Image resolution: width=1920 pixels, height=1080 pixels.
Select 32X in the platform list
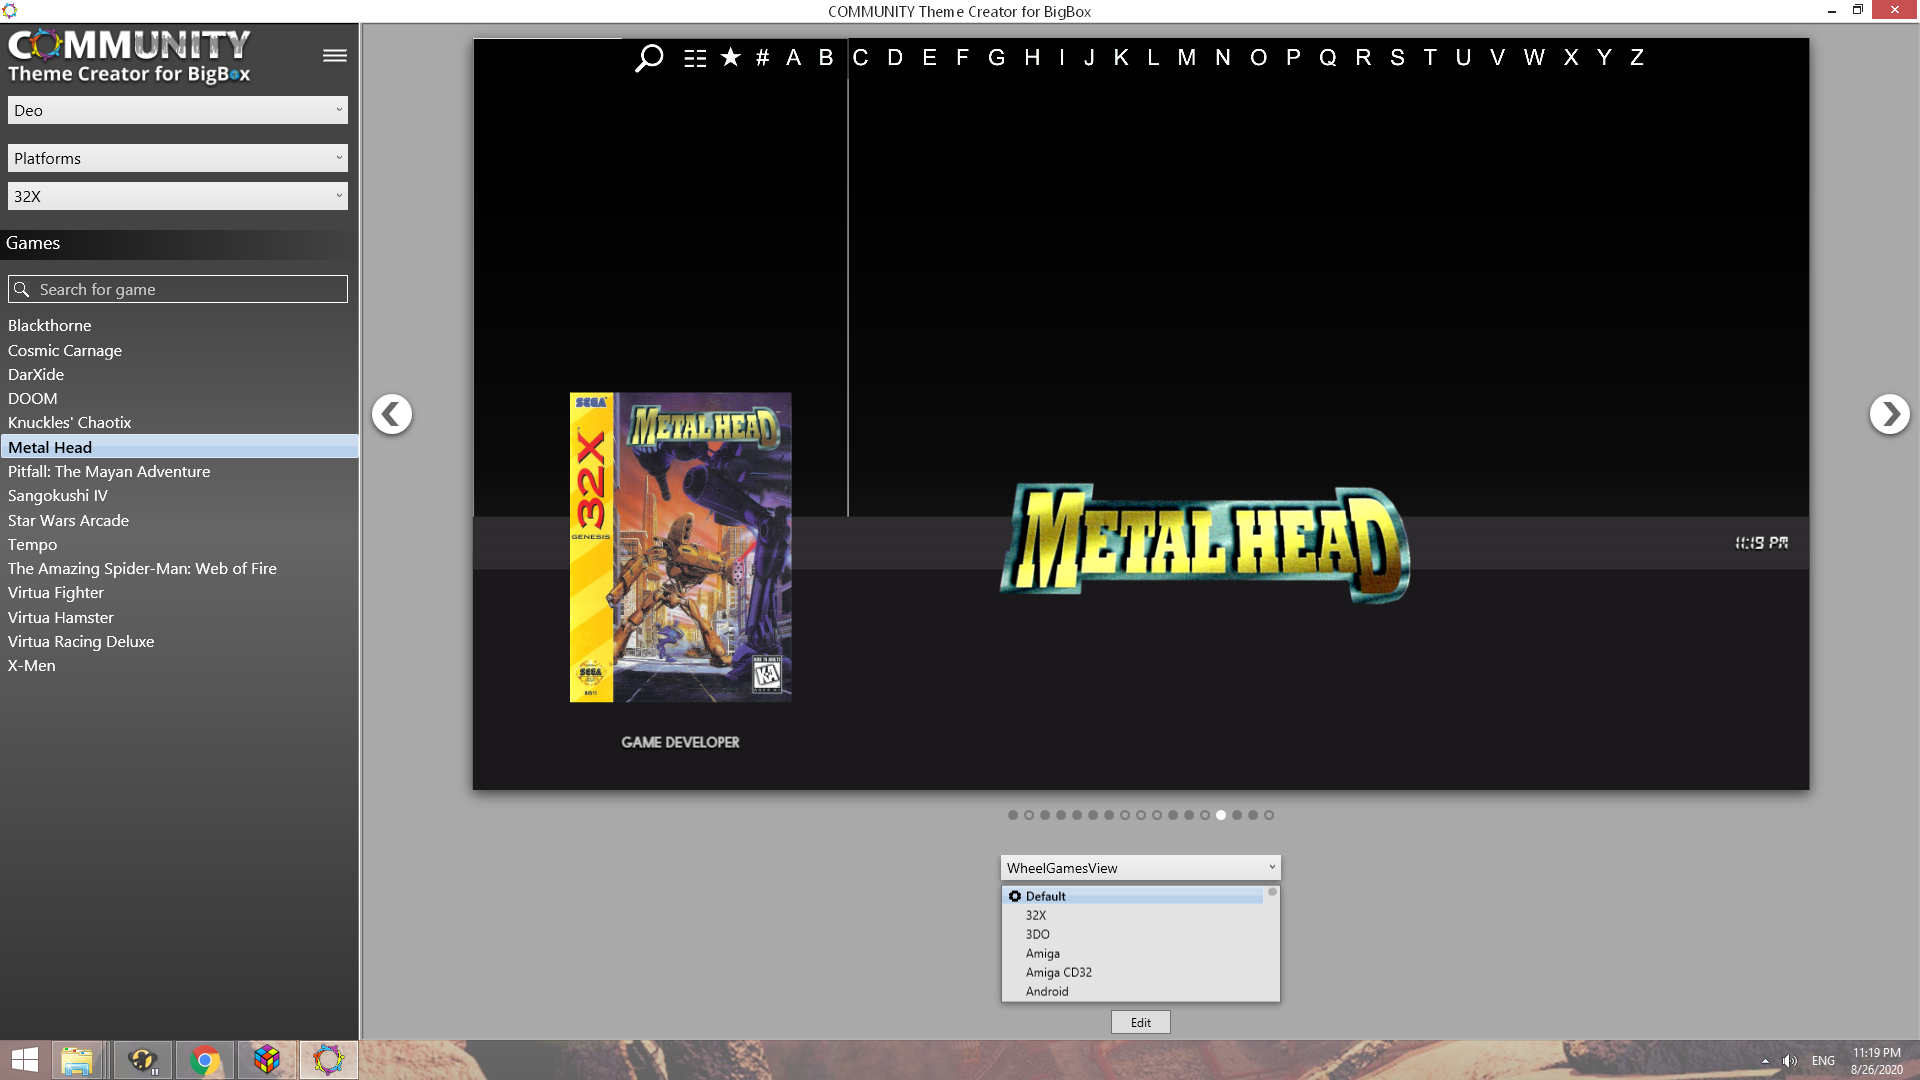(1133, 915)
